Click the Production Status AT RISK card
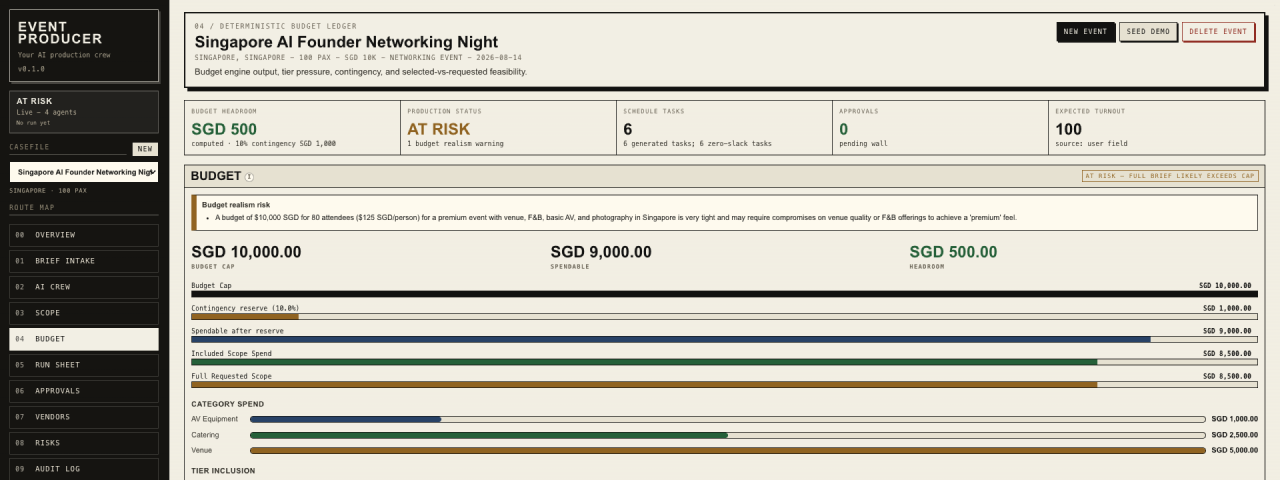This screenshot has width=1280, height=480. click(x=508, y=129)
